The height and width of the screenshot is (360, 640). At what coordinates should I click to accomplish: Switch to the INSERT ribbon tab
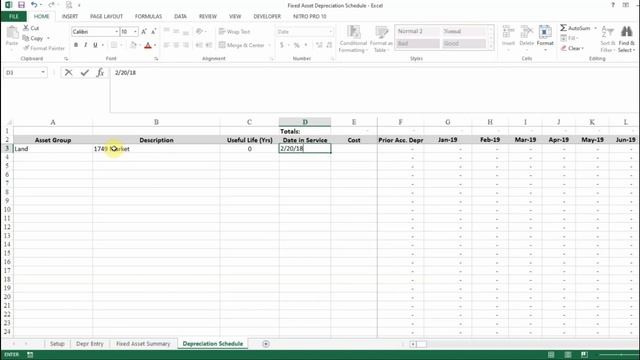pyautogui.click(x=70, y=16)
